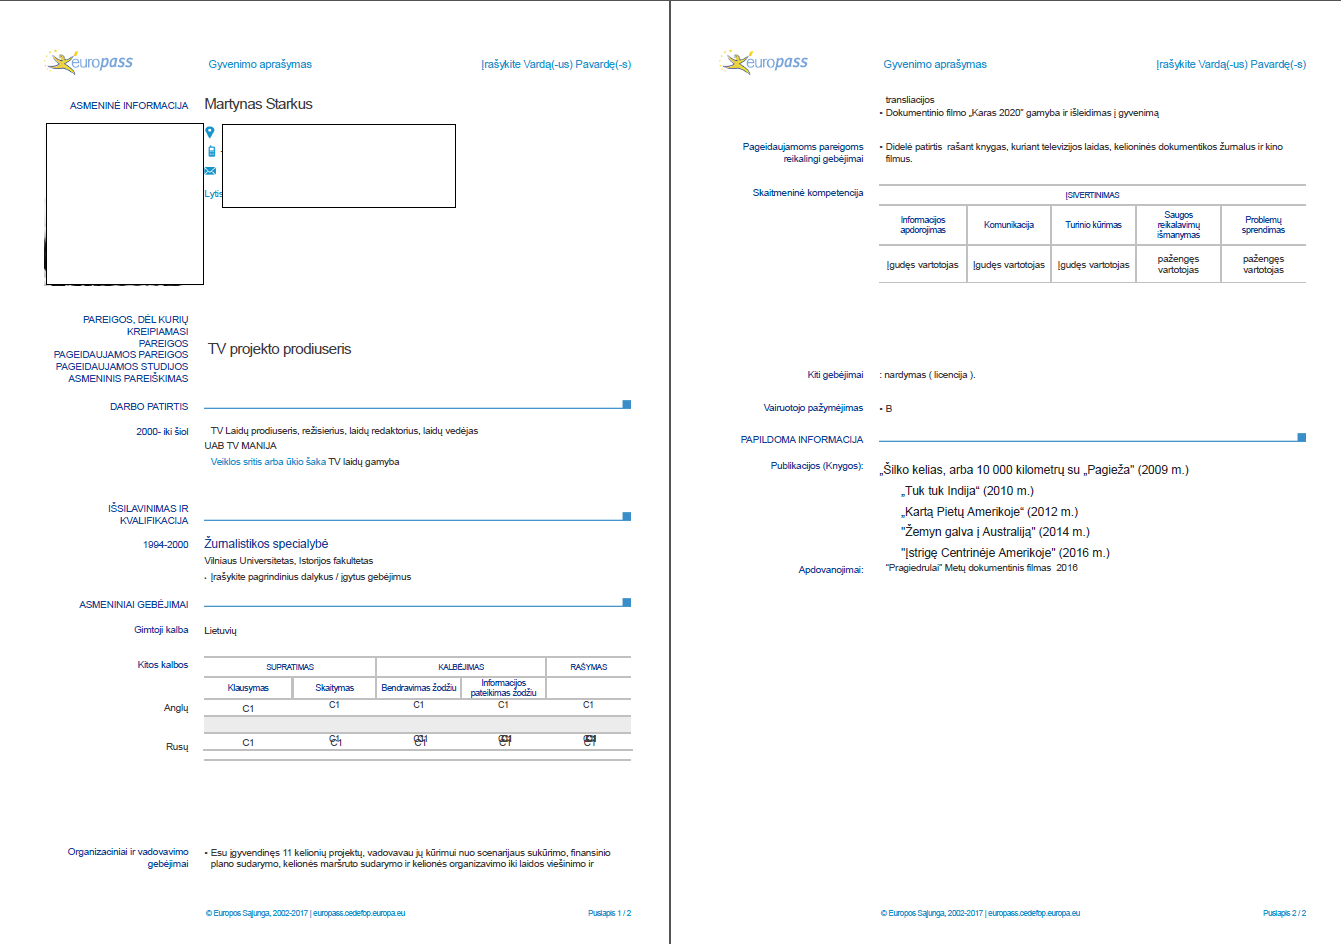Viewport: 1341px width, 944px height.
Task: Click the 'TV projekto prodiuseris' job title
Action: [x=280, y=349]
